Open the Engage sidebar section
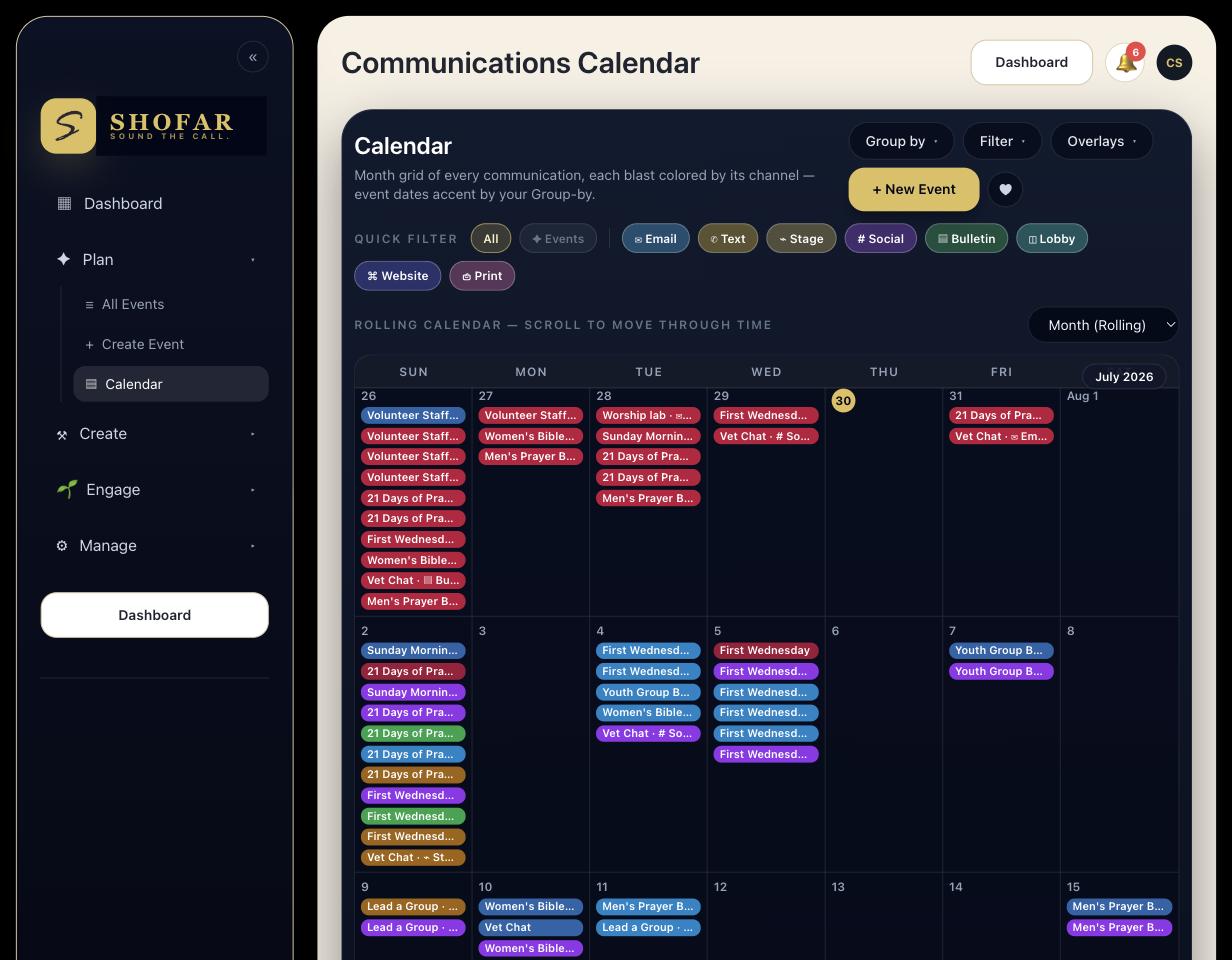The height and width of the screenshot is (960, 1232). pyautogui.click(x=155, y=489)
